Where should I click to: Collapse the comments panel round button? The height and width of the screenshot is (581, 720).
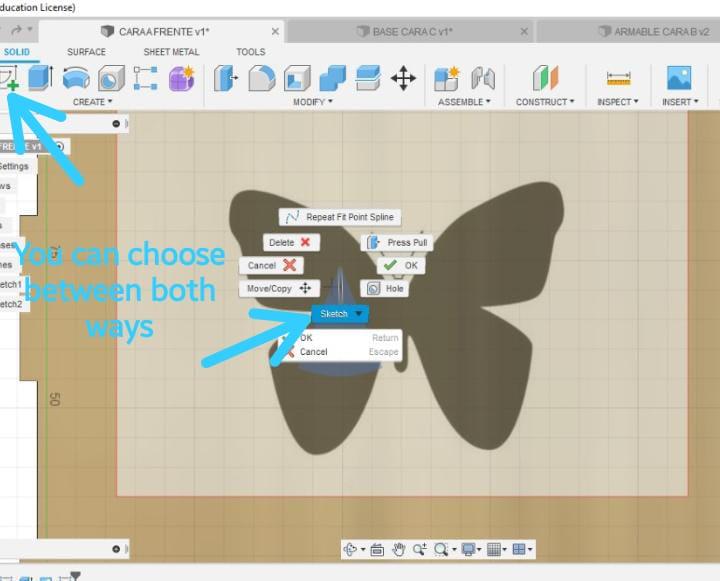coord(116,549)
